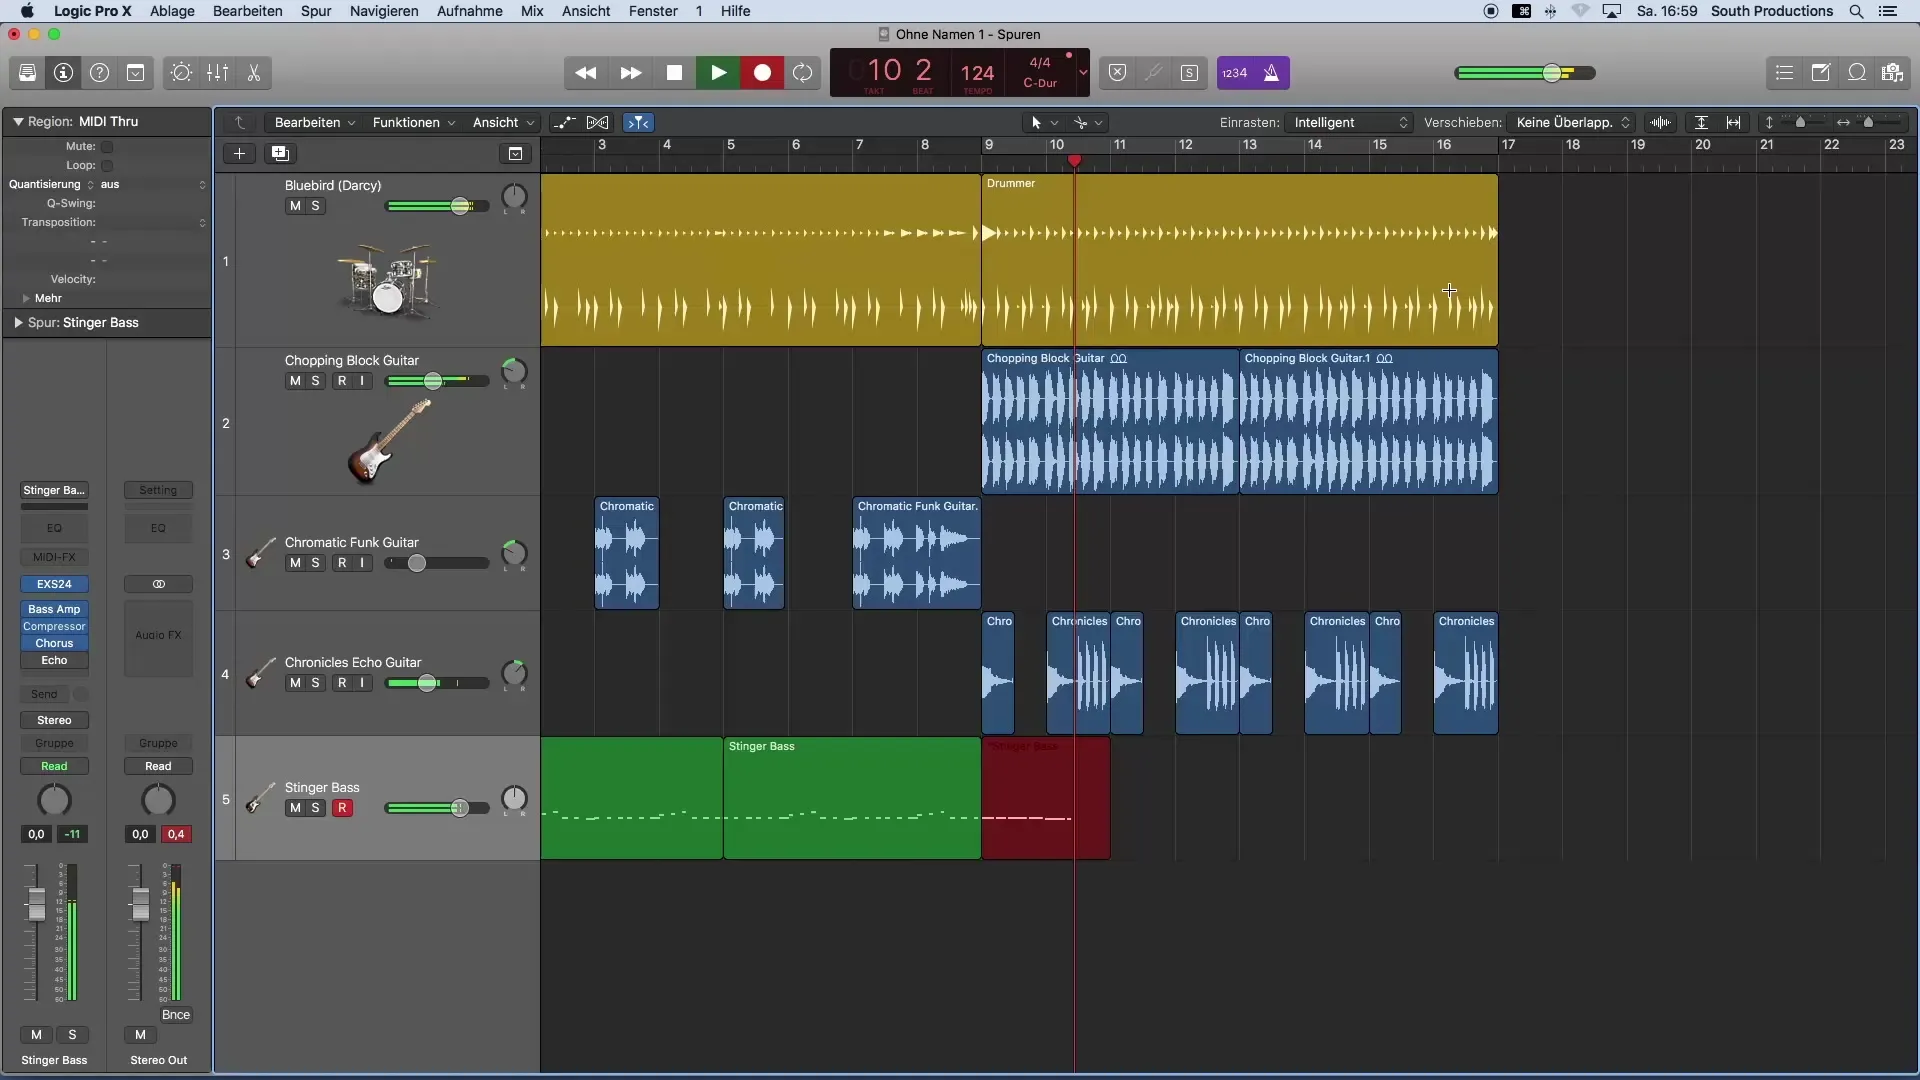Click the Fast Forward transport button
This screenshot has height=1080, width=1920.
(630, 73)
